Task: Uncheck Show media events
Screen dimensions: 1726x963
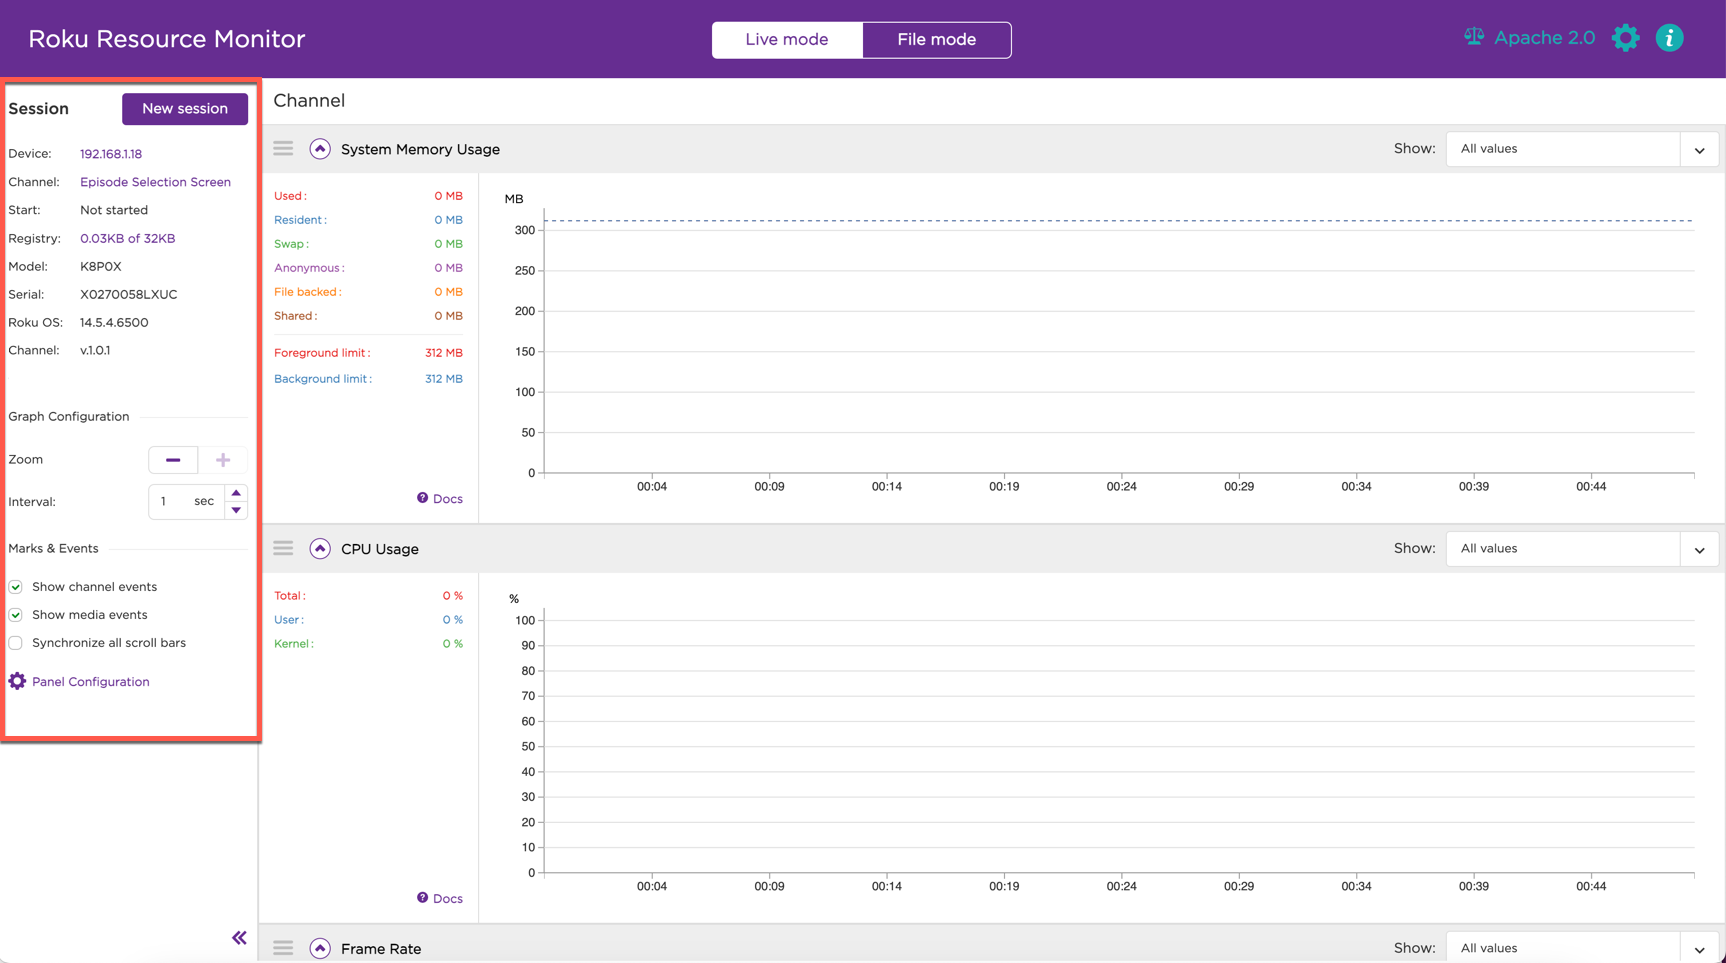Action: (16, 615)
